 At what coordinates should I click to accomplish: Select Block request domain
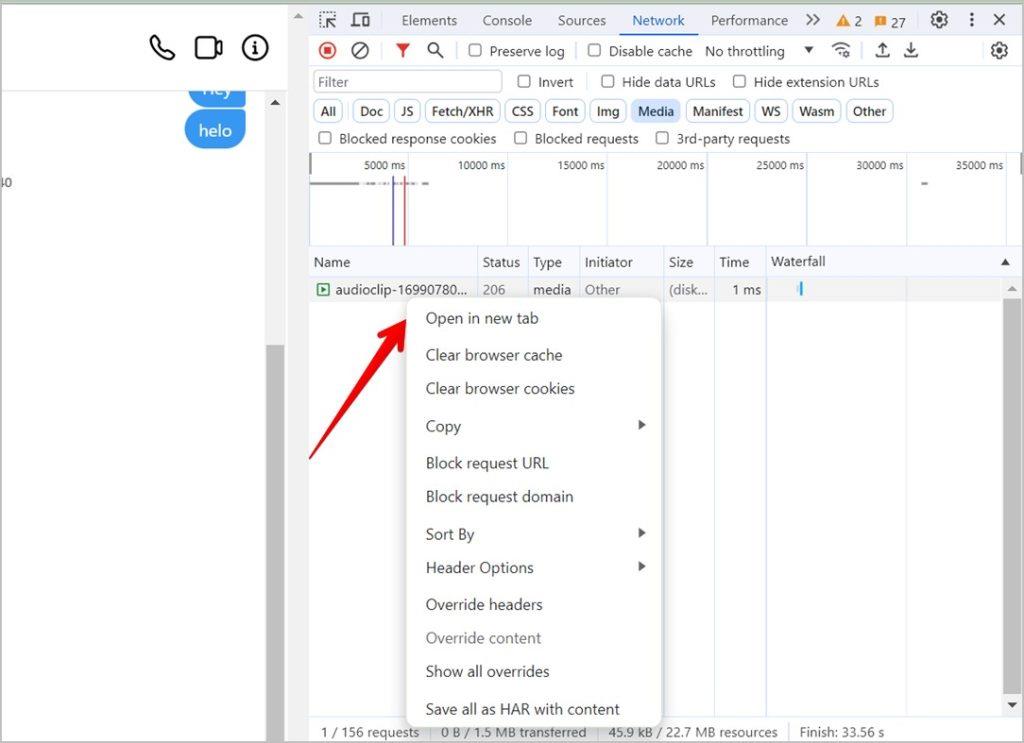500,497
